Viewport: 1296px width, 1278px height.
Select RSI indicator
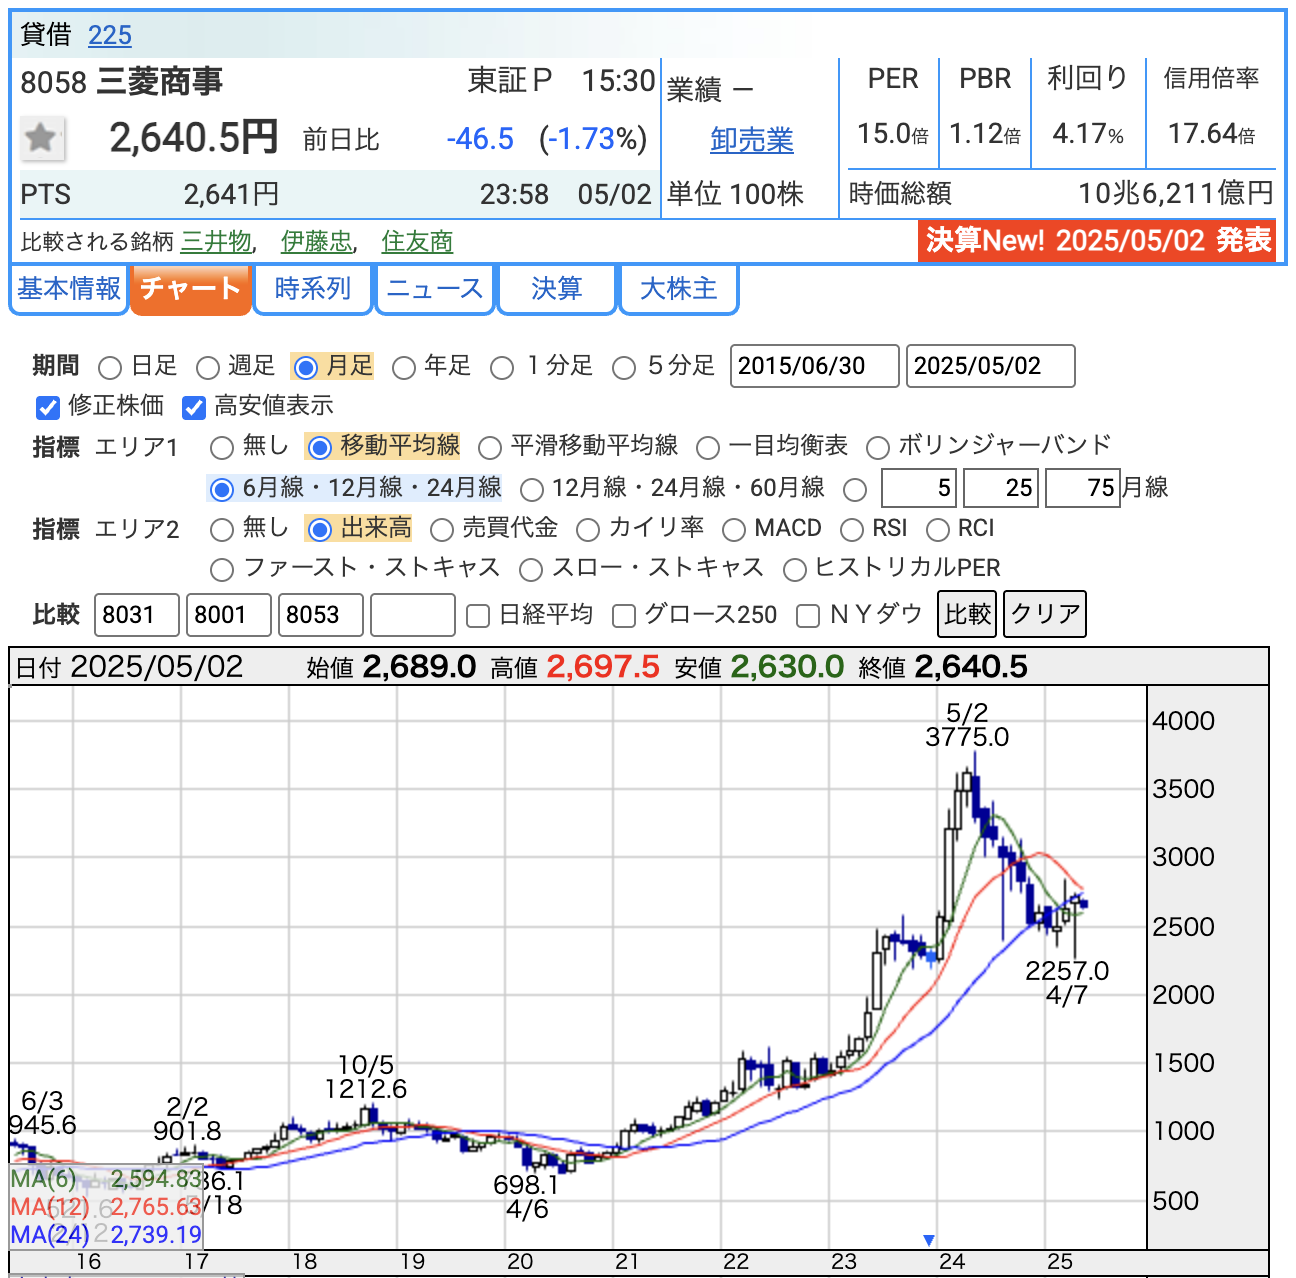click(x=852, y=529)
